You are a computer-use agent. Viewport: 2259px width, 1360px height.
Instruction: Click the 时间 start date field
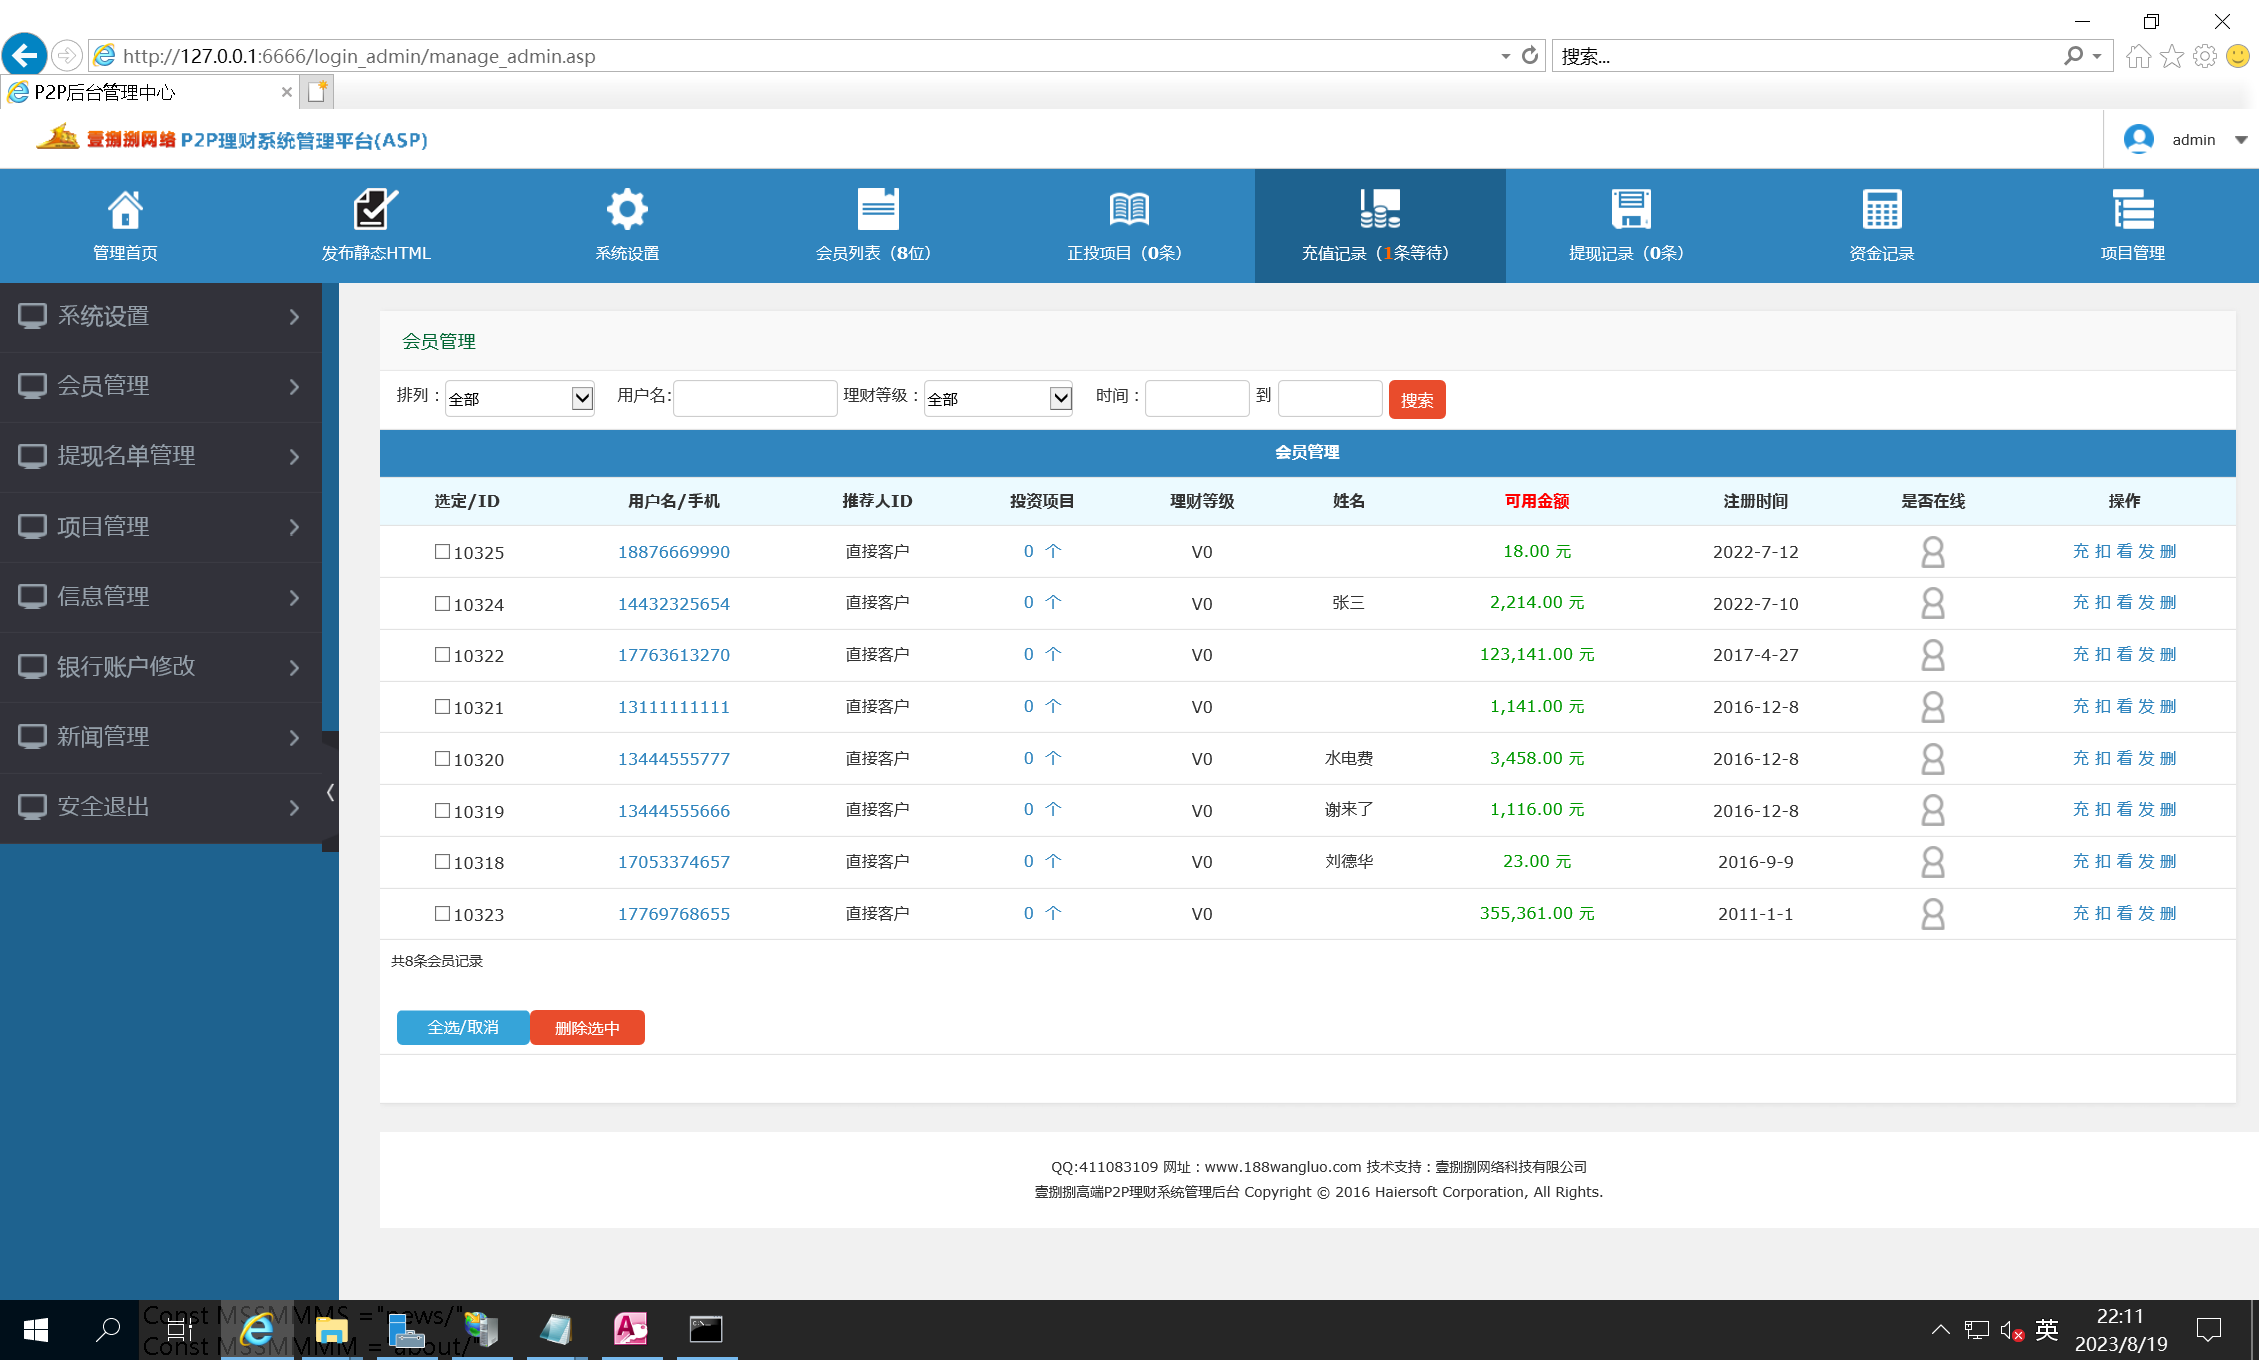1197,398
